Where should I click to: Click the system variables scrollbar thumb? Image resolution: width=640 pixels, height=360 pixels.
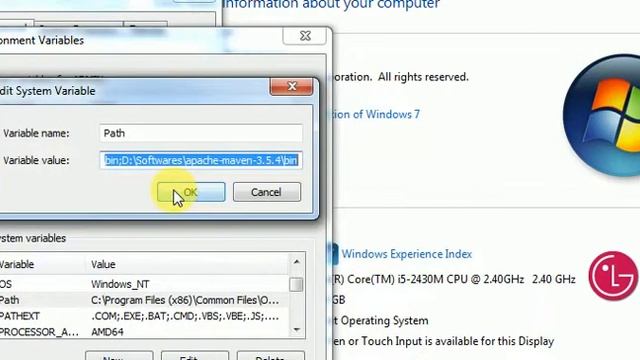(296, 284)
